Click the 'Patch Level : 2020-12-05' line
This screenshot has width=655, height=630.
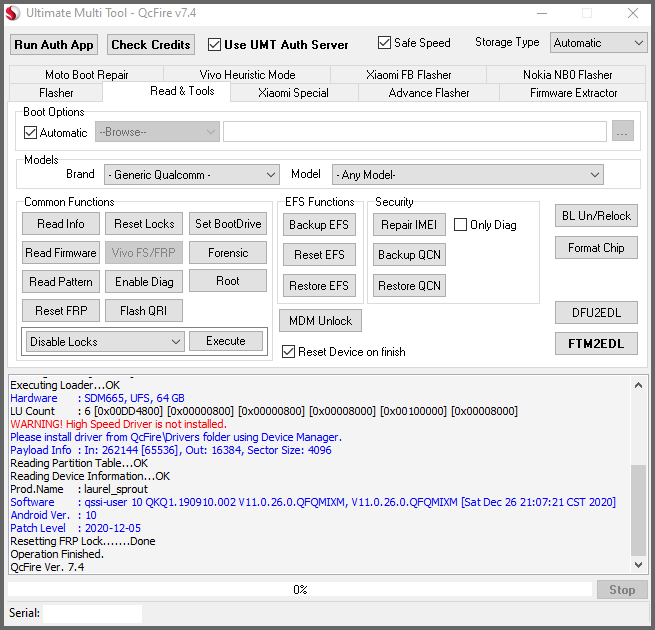click(76, 528)
